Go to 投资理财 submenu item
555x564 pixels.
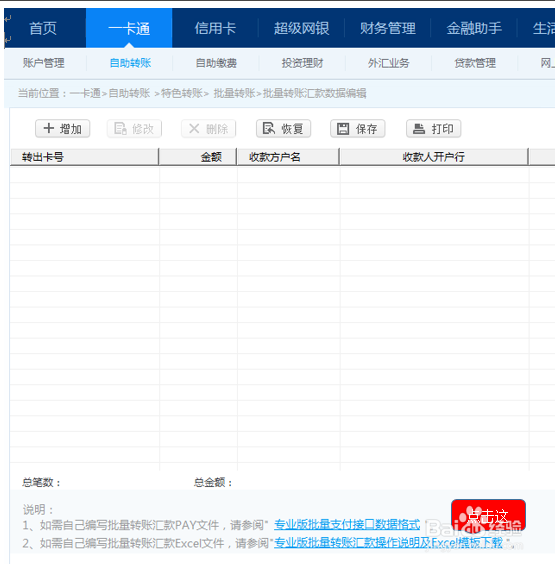tap(302, 63)
